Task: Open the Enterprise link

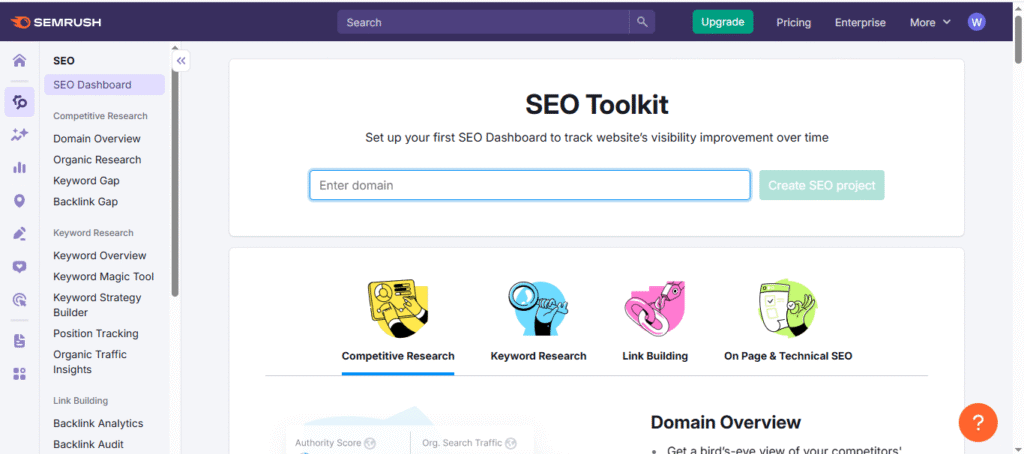Action: point(860,22)
